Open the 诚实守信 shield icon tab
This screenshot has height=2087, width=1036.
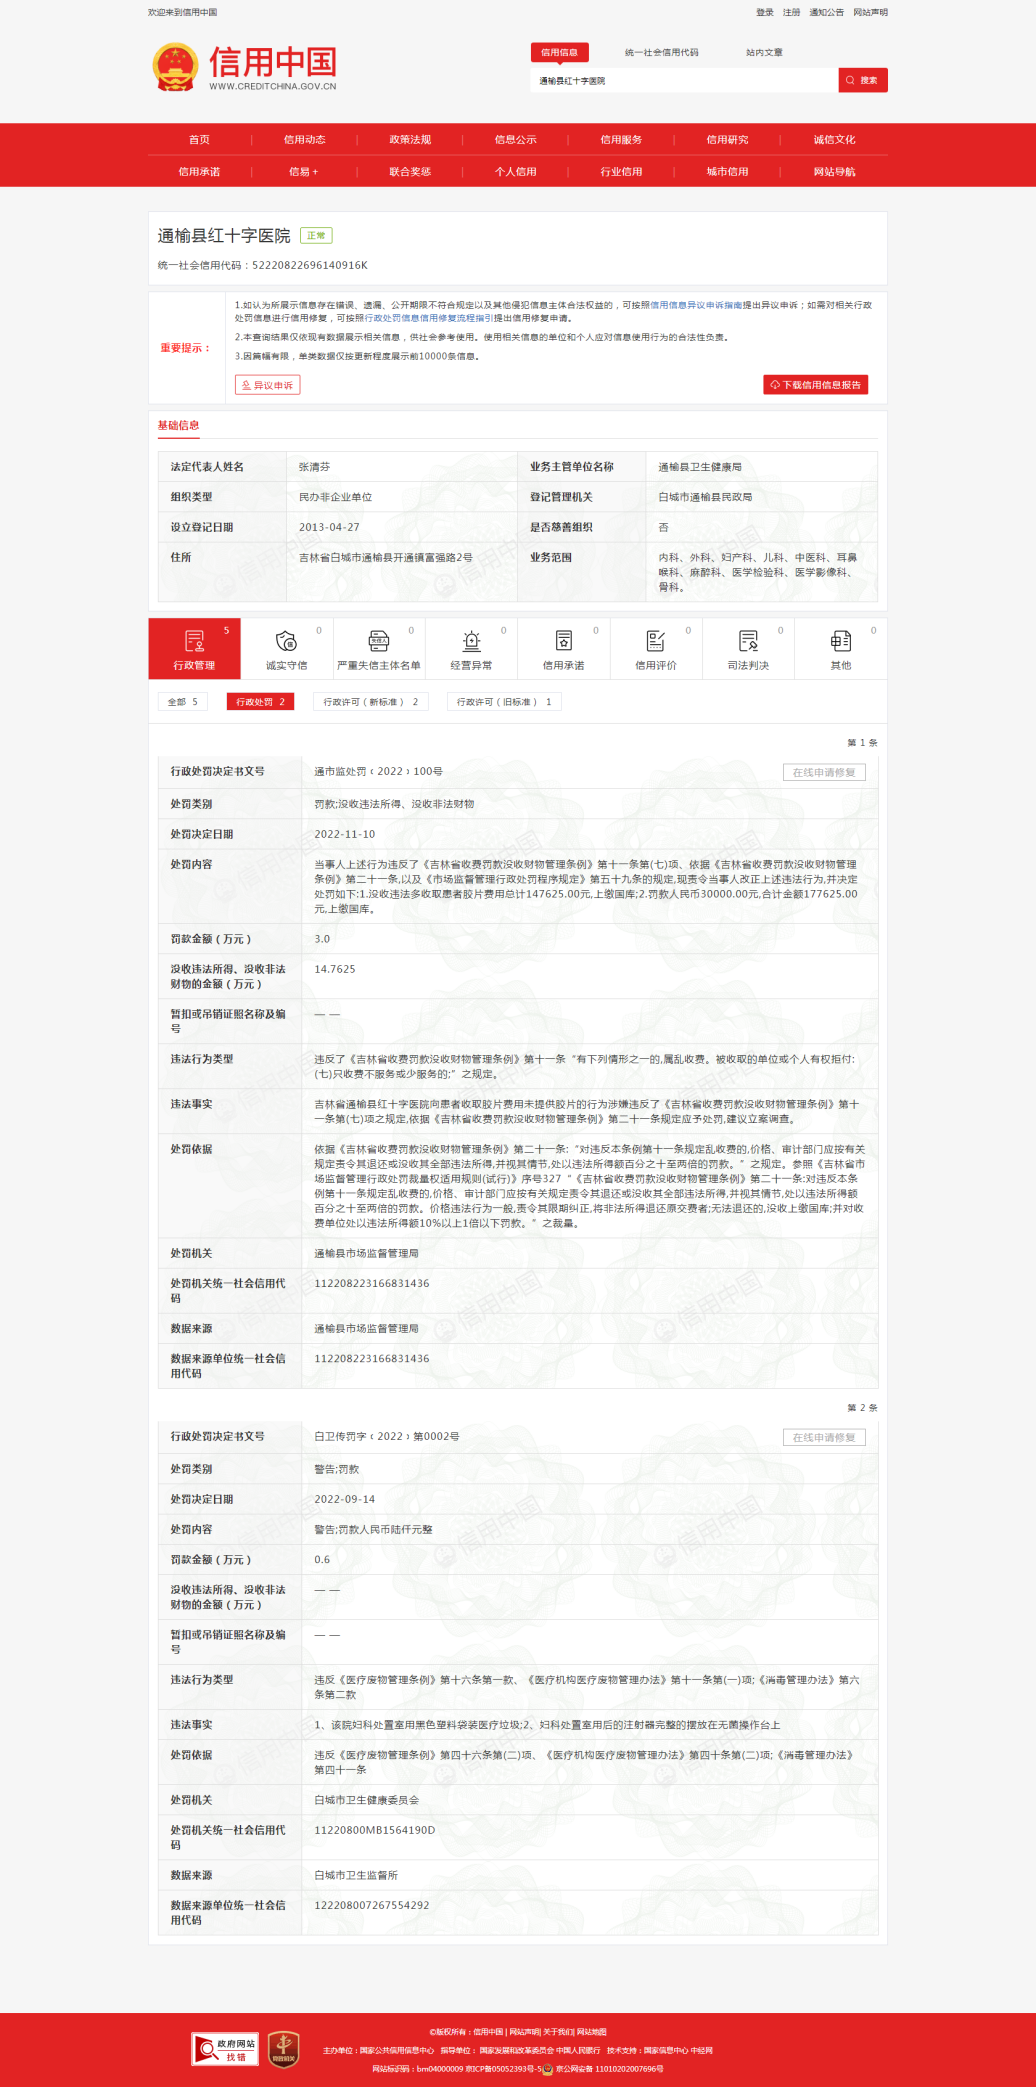point(287,649)
